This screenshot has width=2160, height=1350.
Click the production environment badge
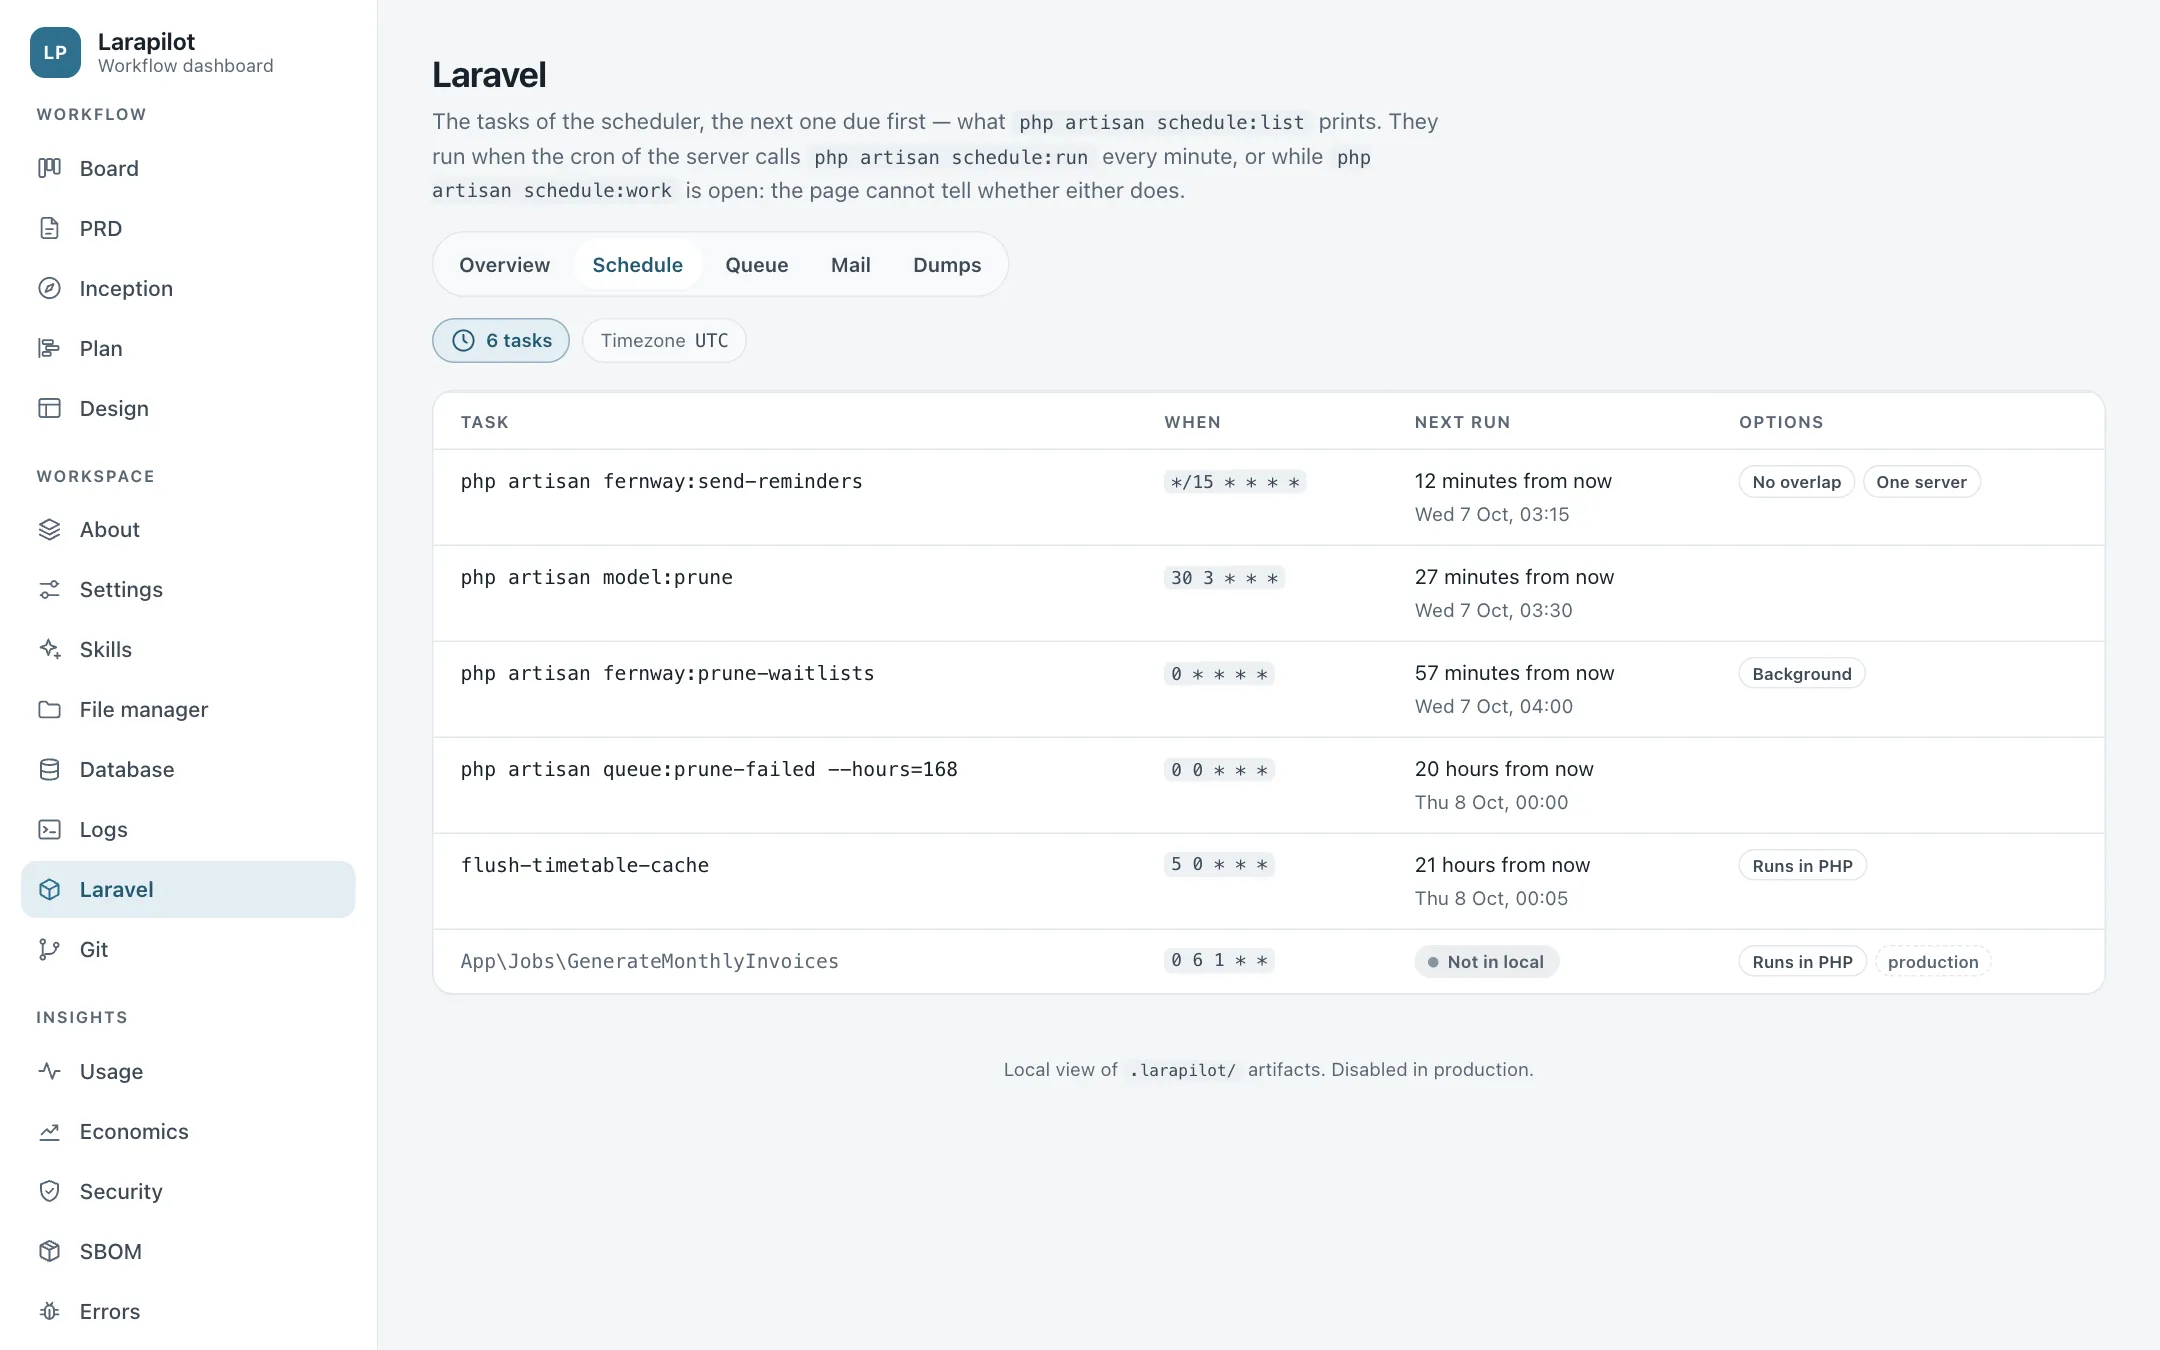point(1932,962)
